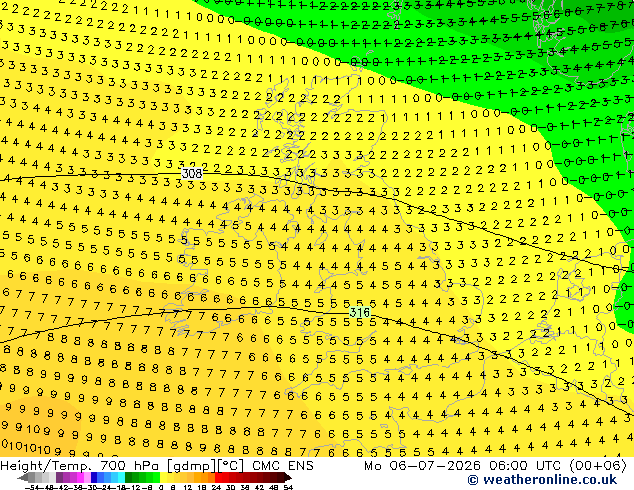Click the grey left arrow of the color scale
The width and height of the screenshot is (634, 490).
pos(23,478)
